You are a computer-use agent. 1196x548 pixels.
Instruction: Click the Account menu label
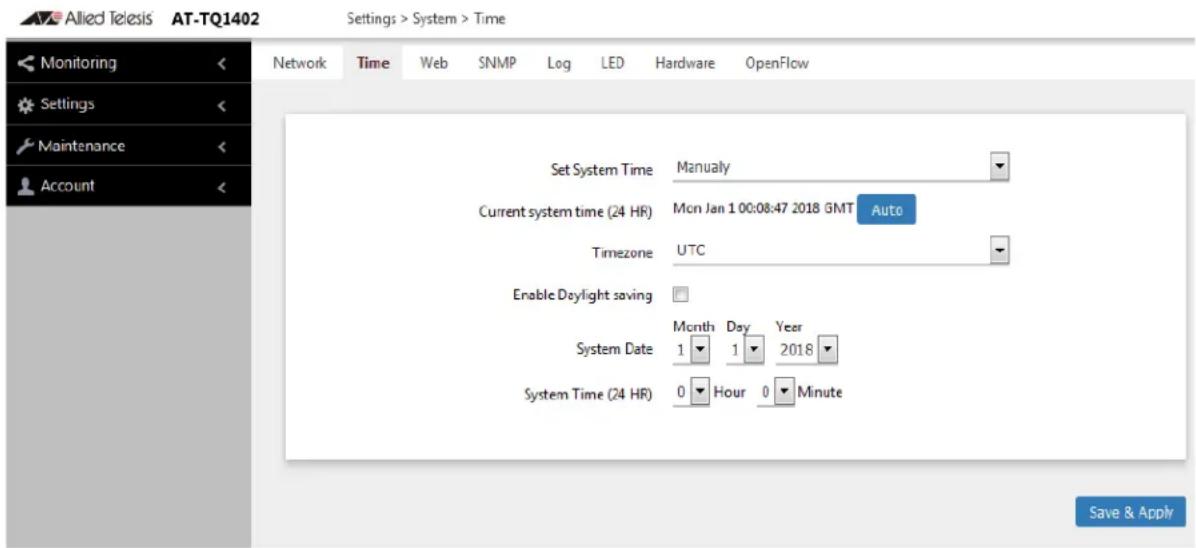[67, 186]
